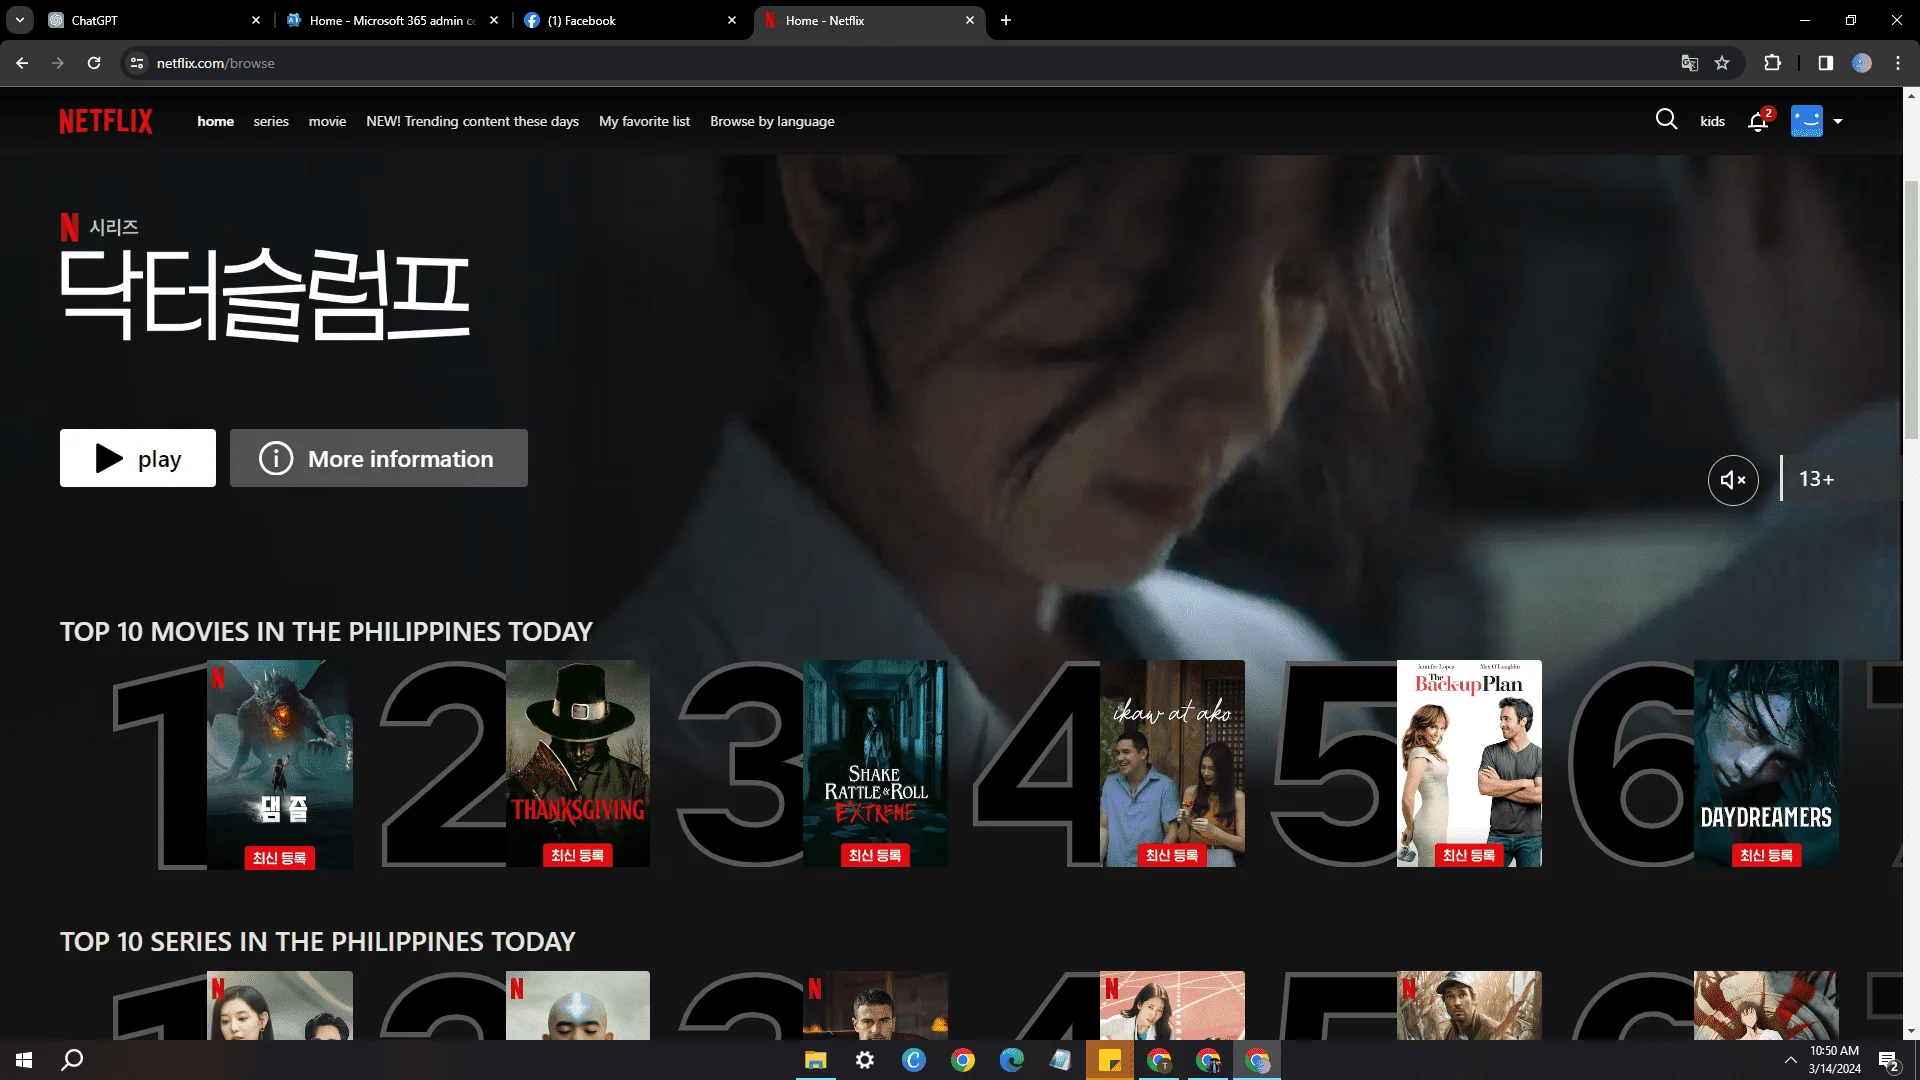1920x1080 pixels.
Task: Click site information icon in address bar
Action: [137, 63]
